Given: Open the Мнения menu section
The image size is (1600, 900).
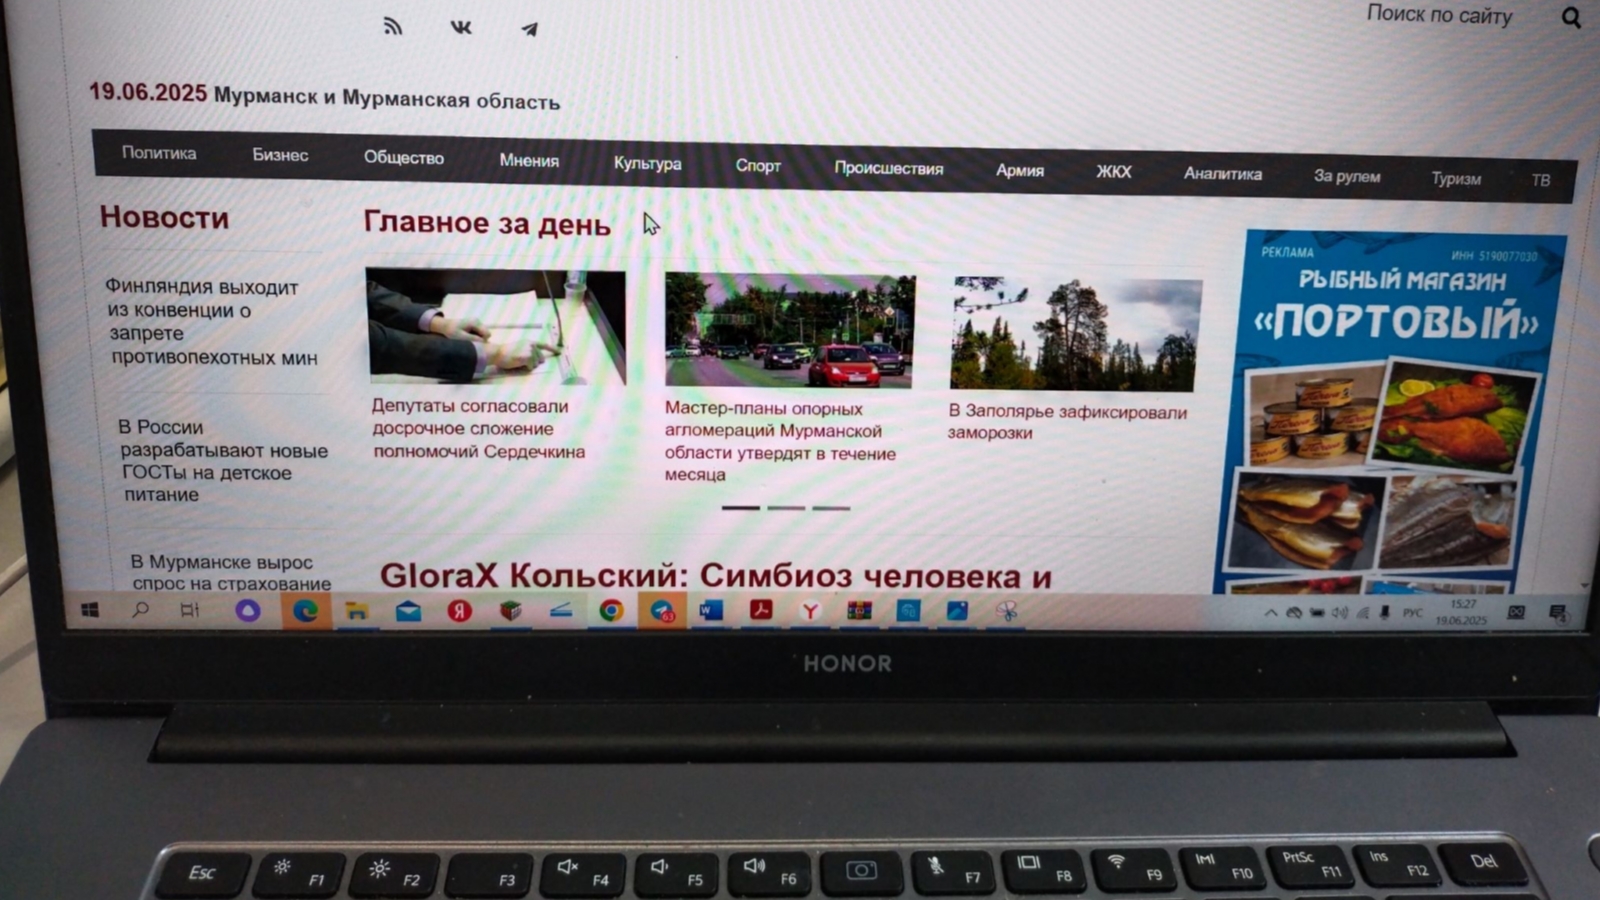Looking at the screenshot, I should [529, 160].
